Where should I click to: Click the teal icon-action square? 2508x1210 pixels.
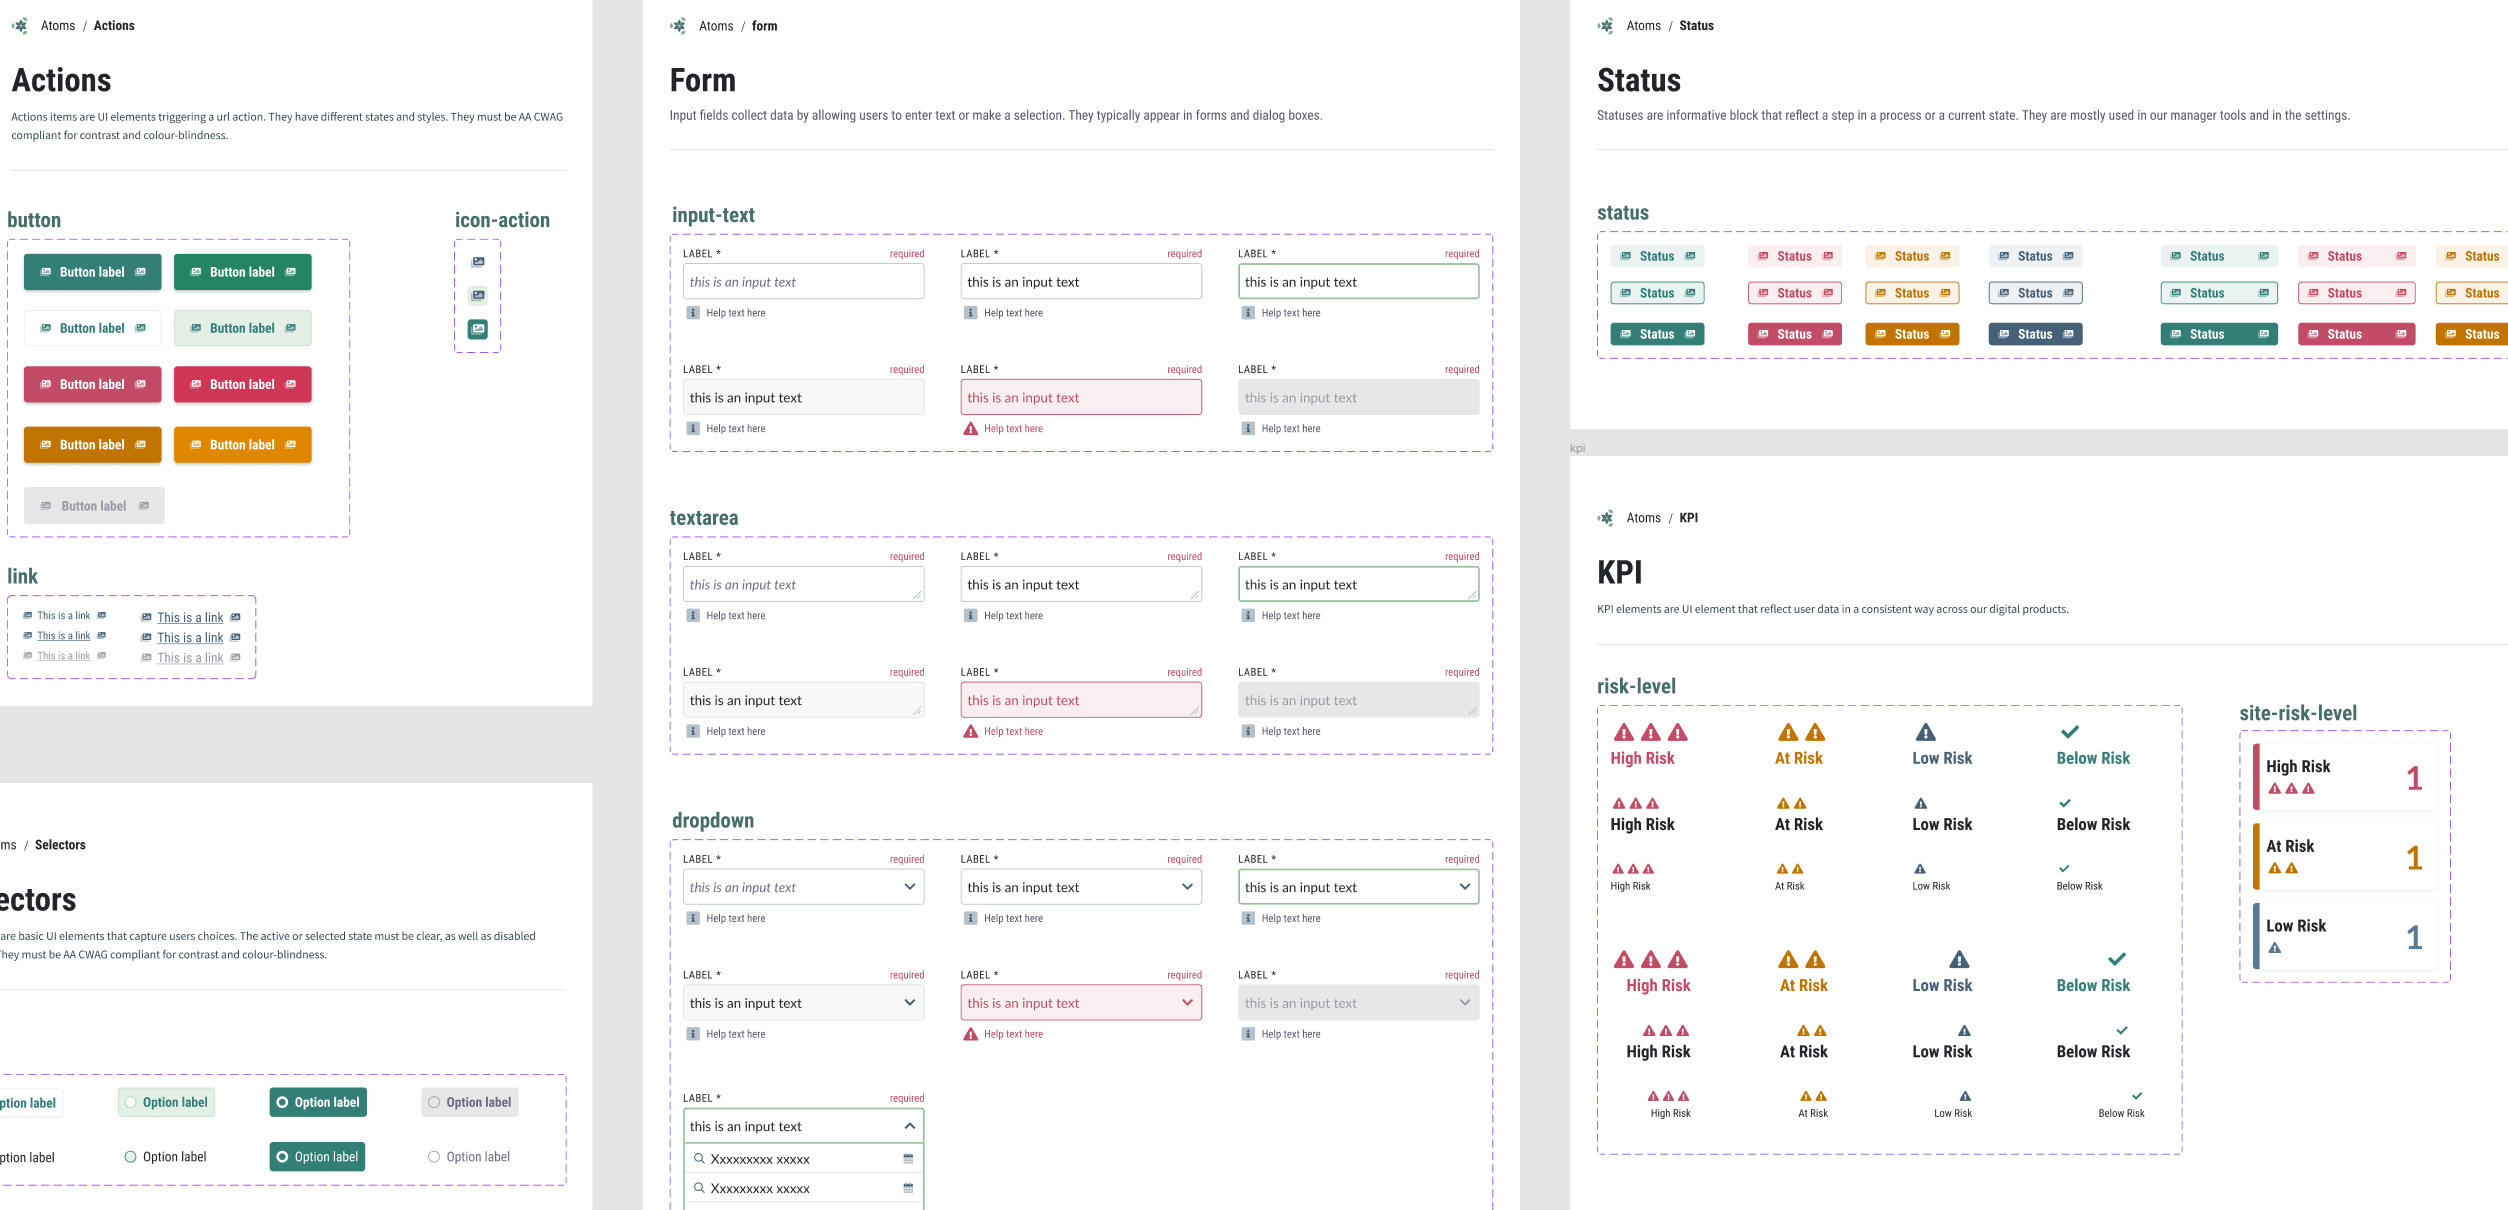(478, 328)
